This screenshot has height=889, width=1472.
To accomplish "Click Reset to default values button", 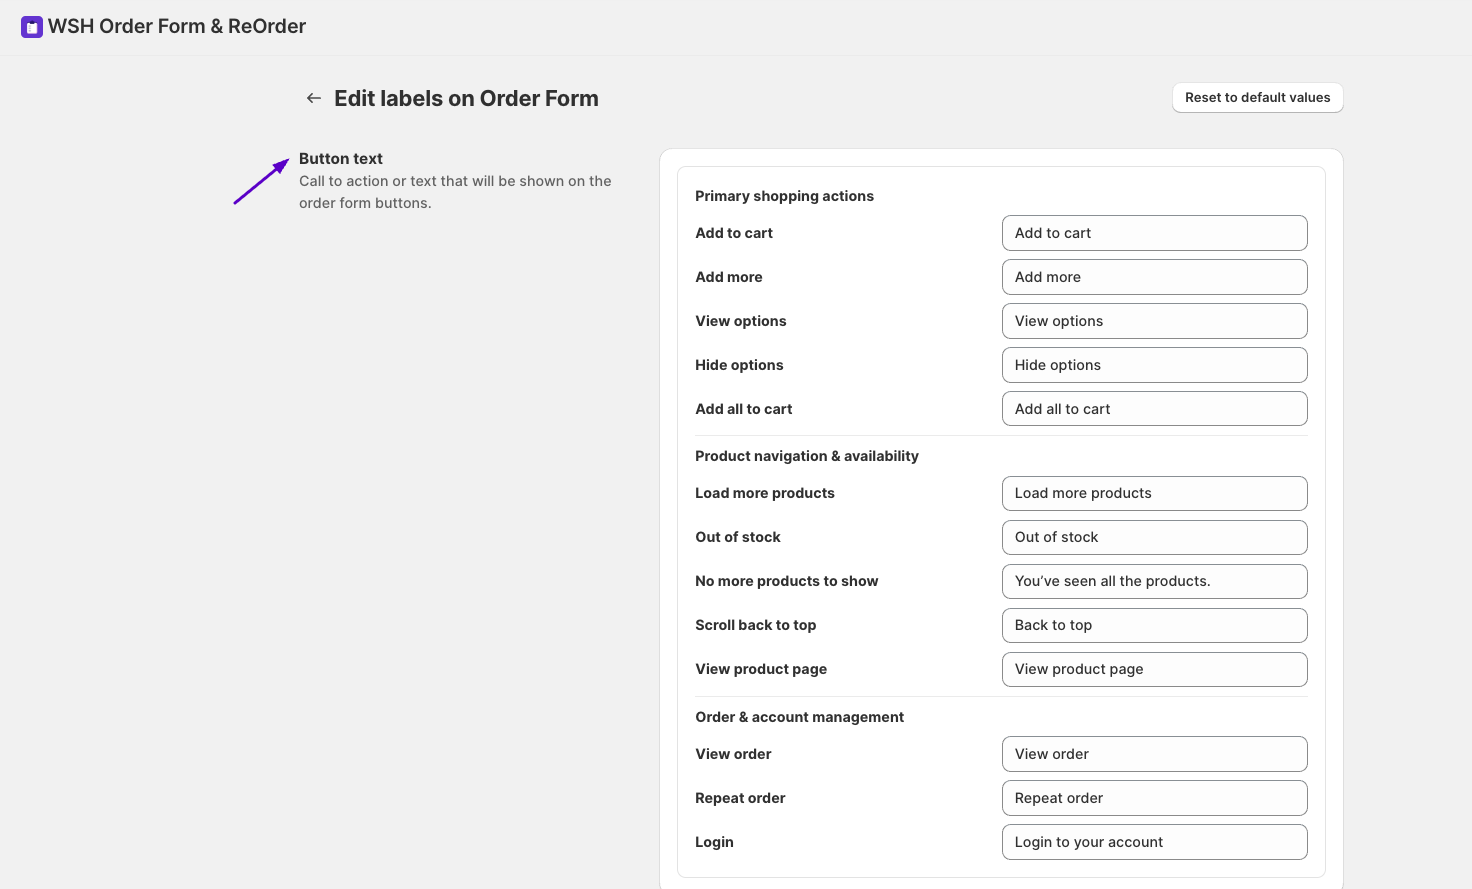I will [x=1257, y=97].
